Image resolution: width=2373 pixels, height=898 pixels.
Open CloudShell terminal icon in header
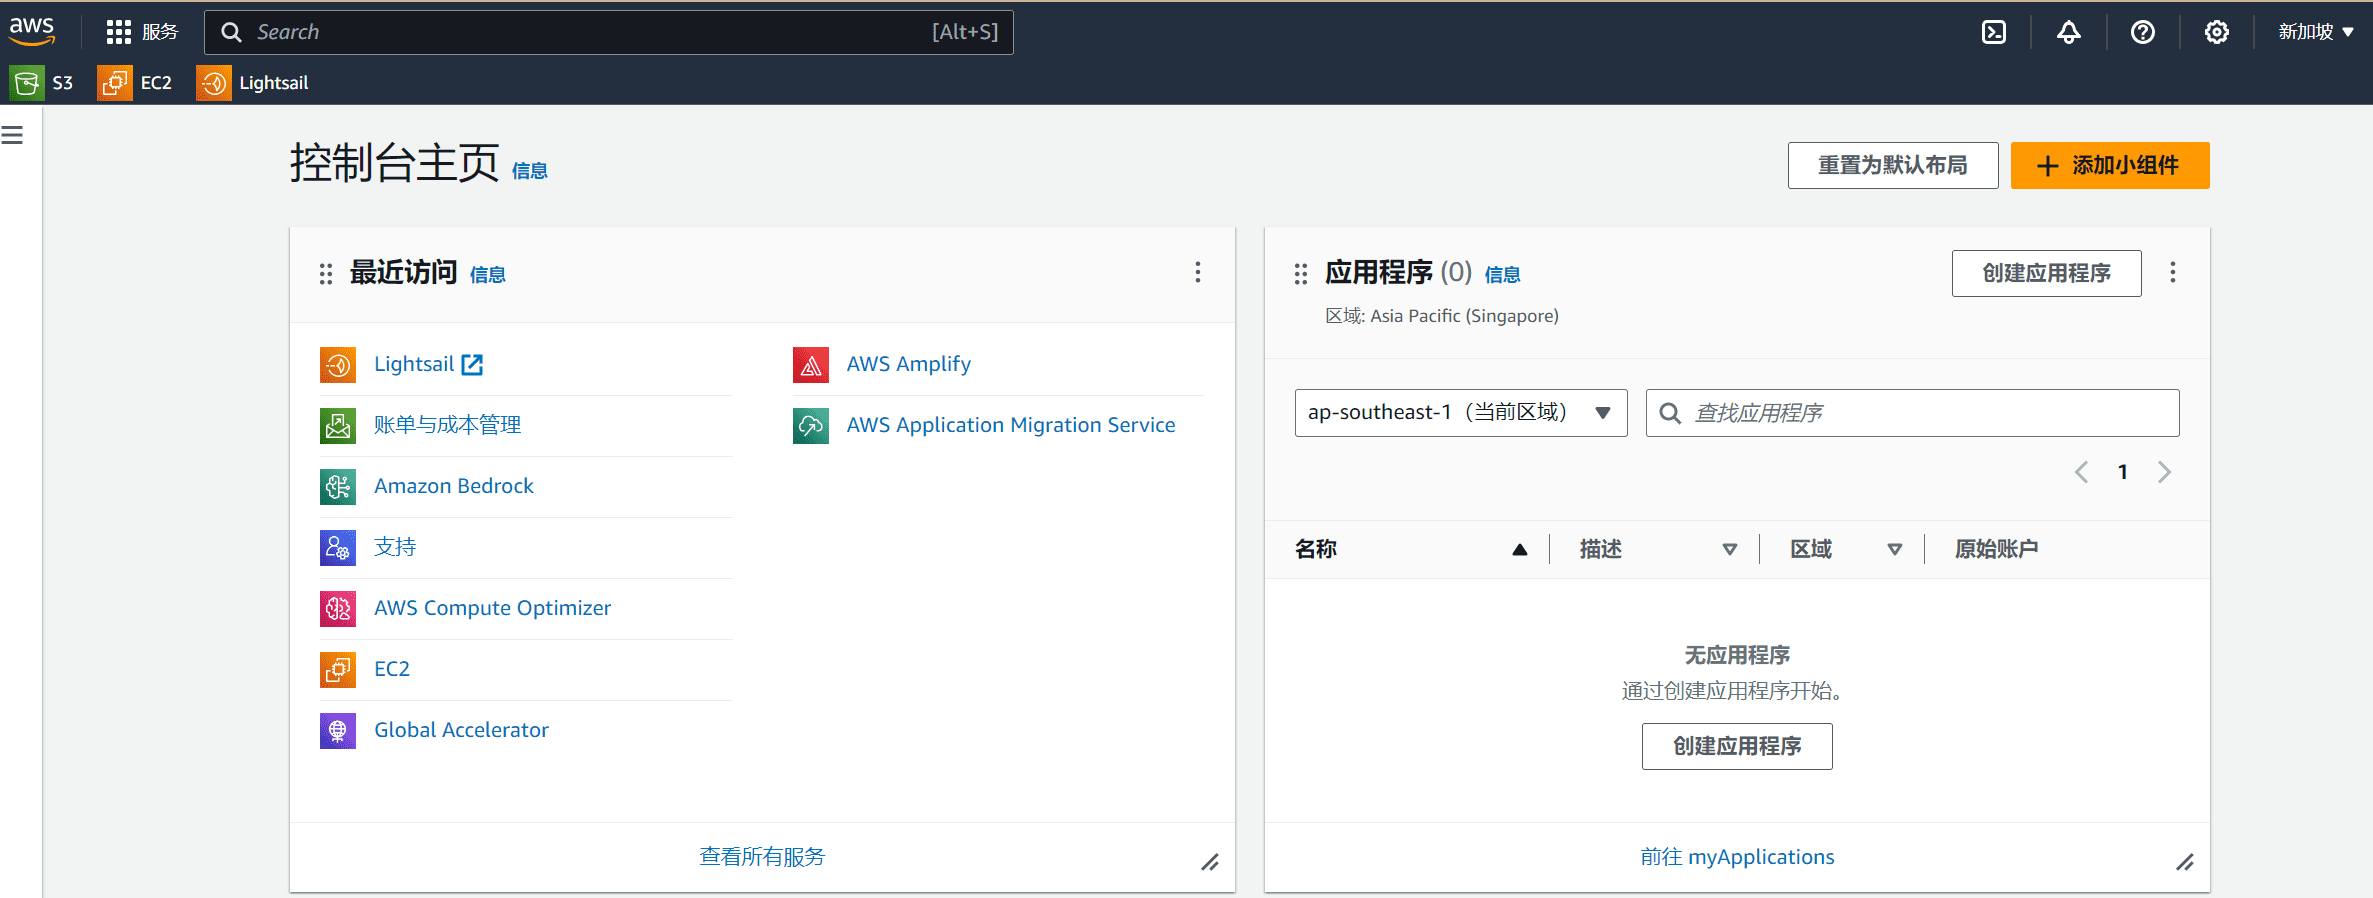pos(1993,32)
